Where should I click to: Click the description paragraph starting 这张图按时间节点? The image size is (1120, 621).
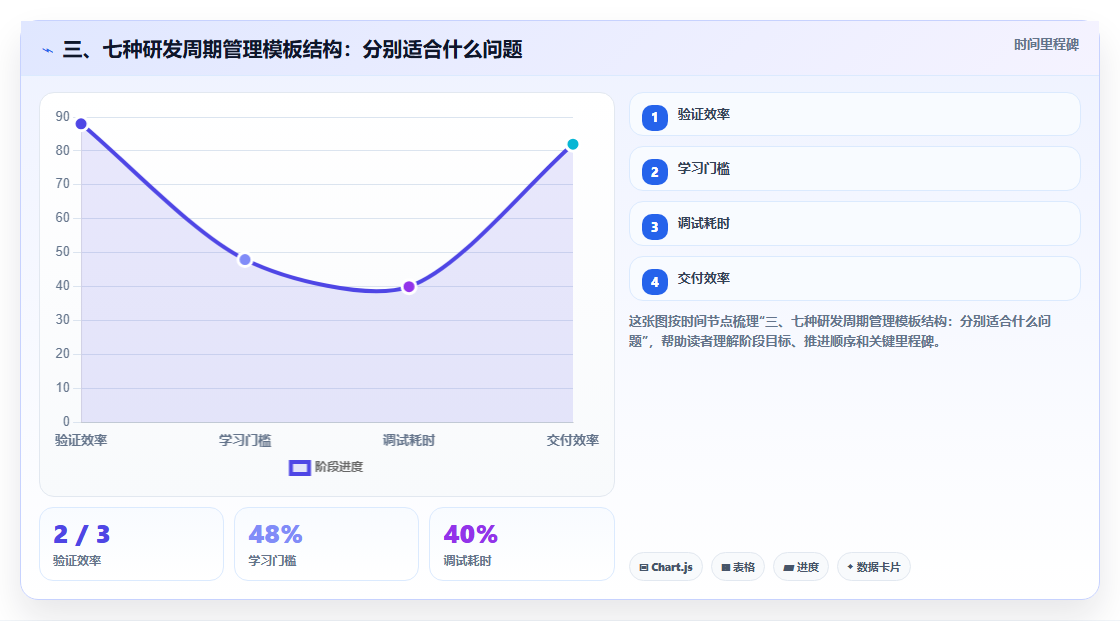840,331
